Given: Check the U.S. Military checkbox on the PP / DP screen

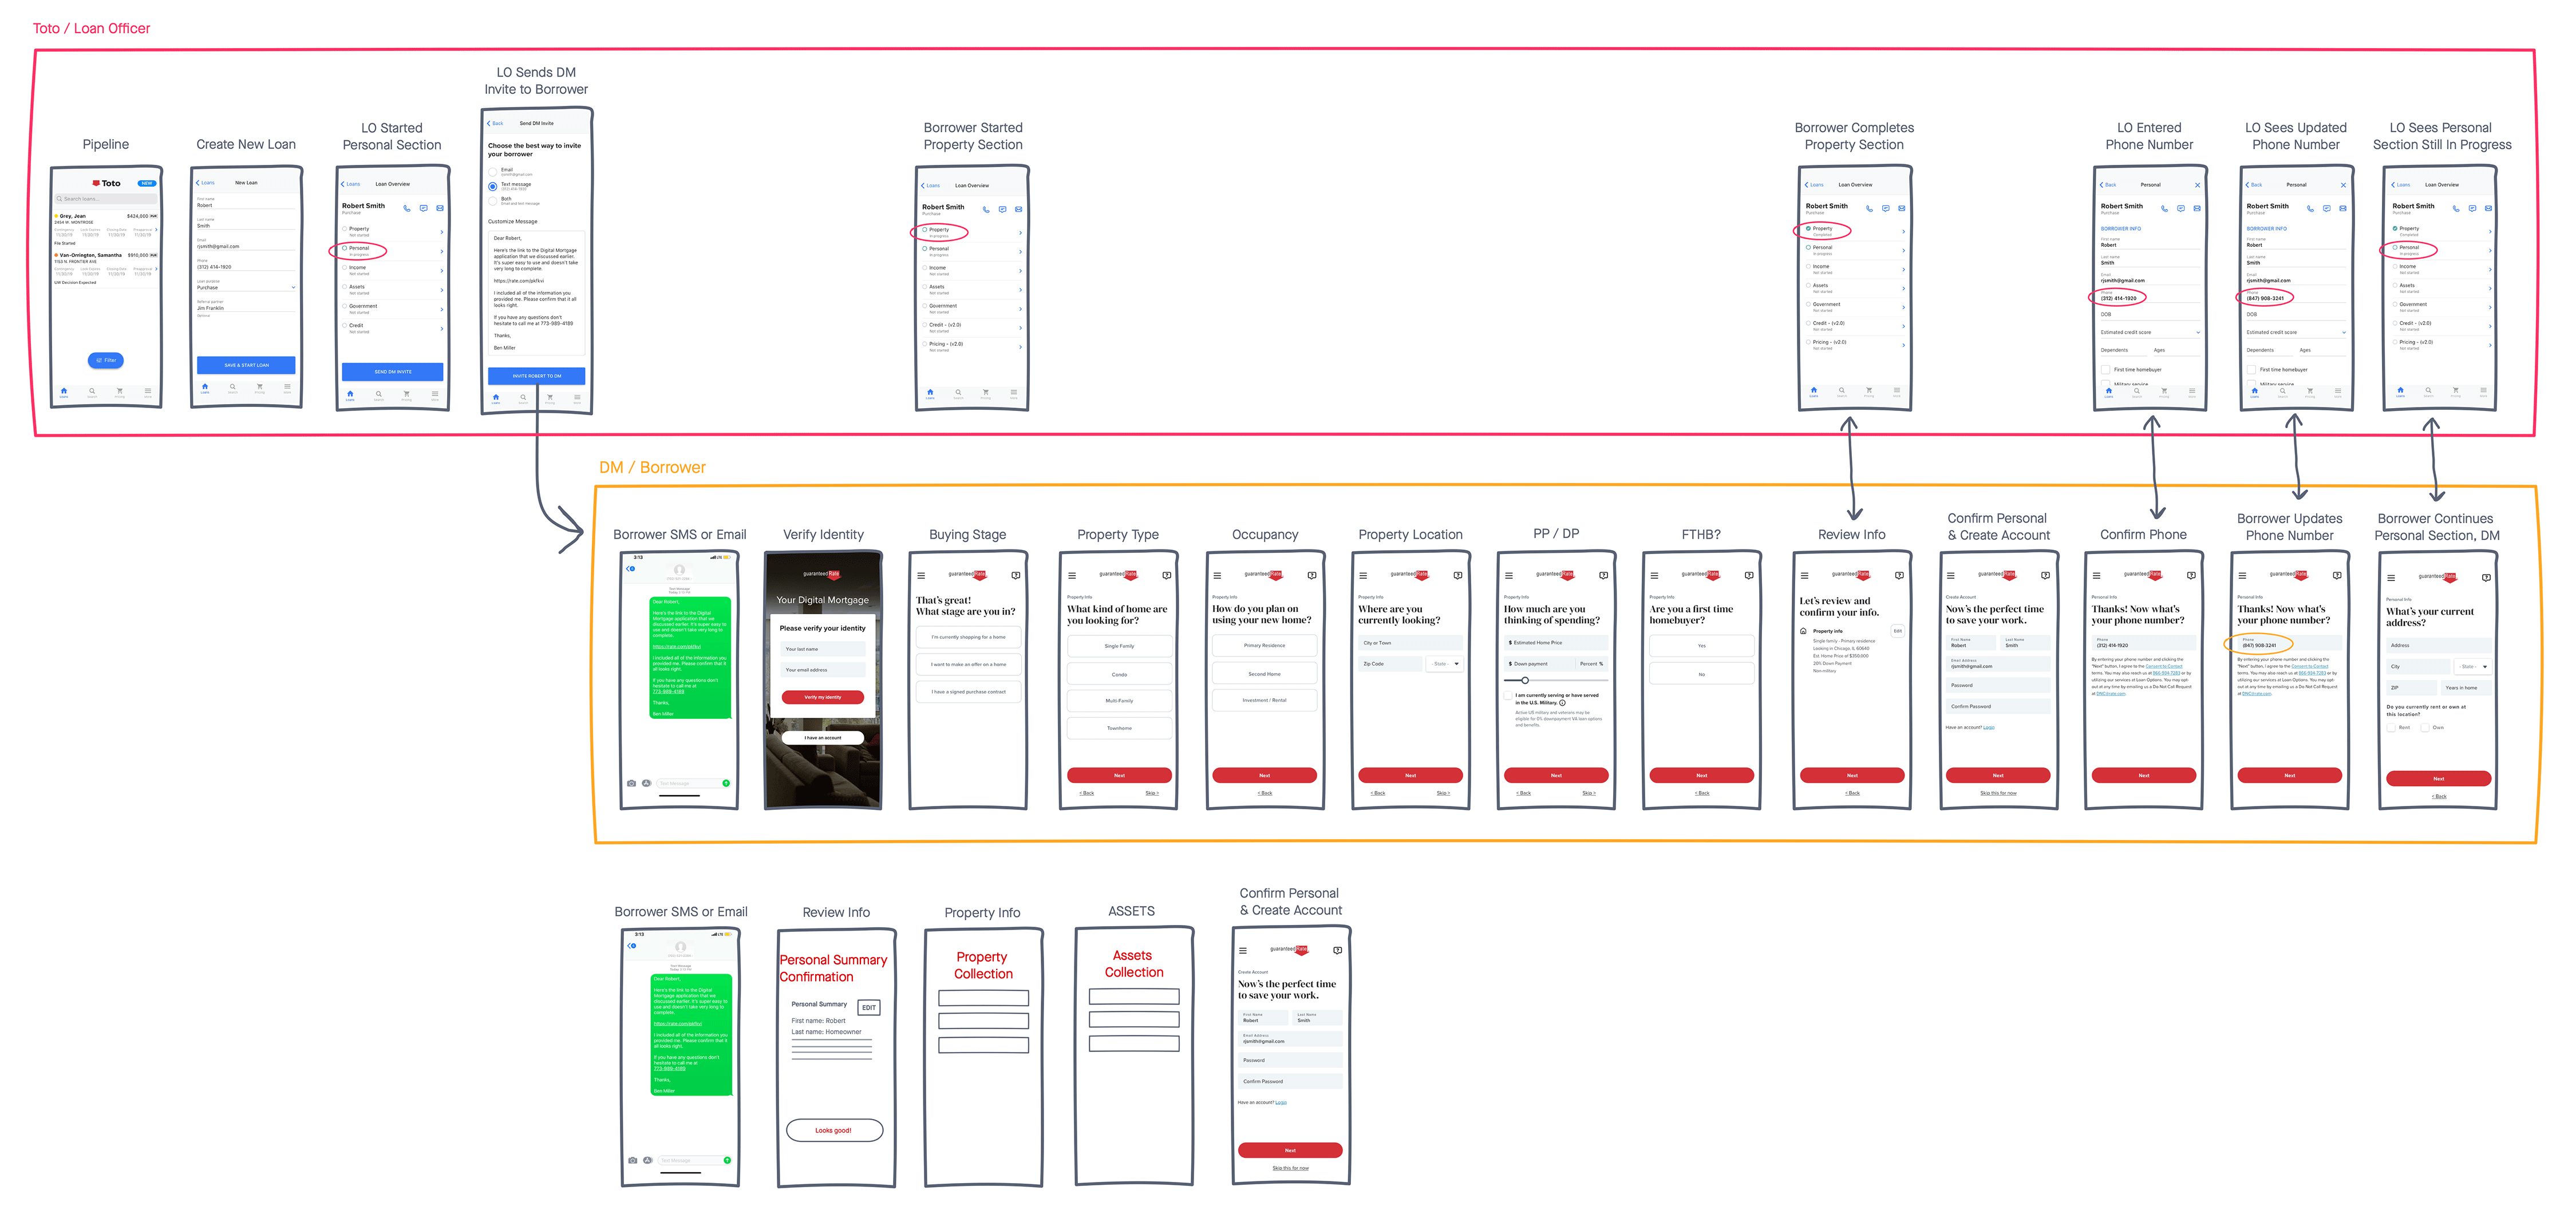Looking at the screenshot, I should (1508, 696).
